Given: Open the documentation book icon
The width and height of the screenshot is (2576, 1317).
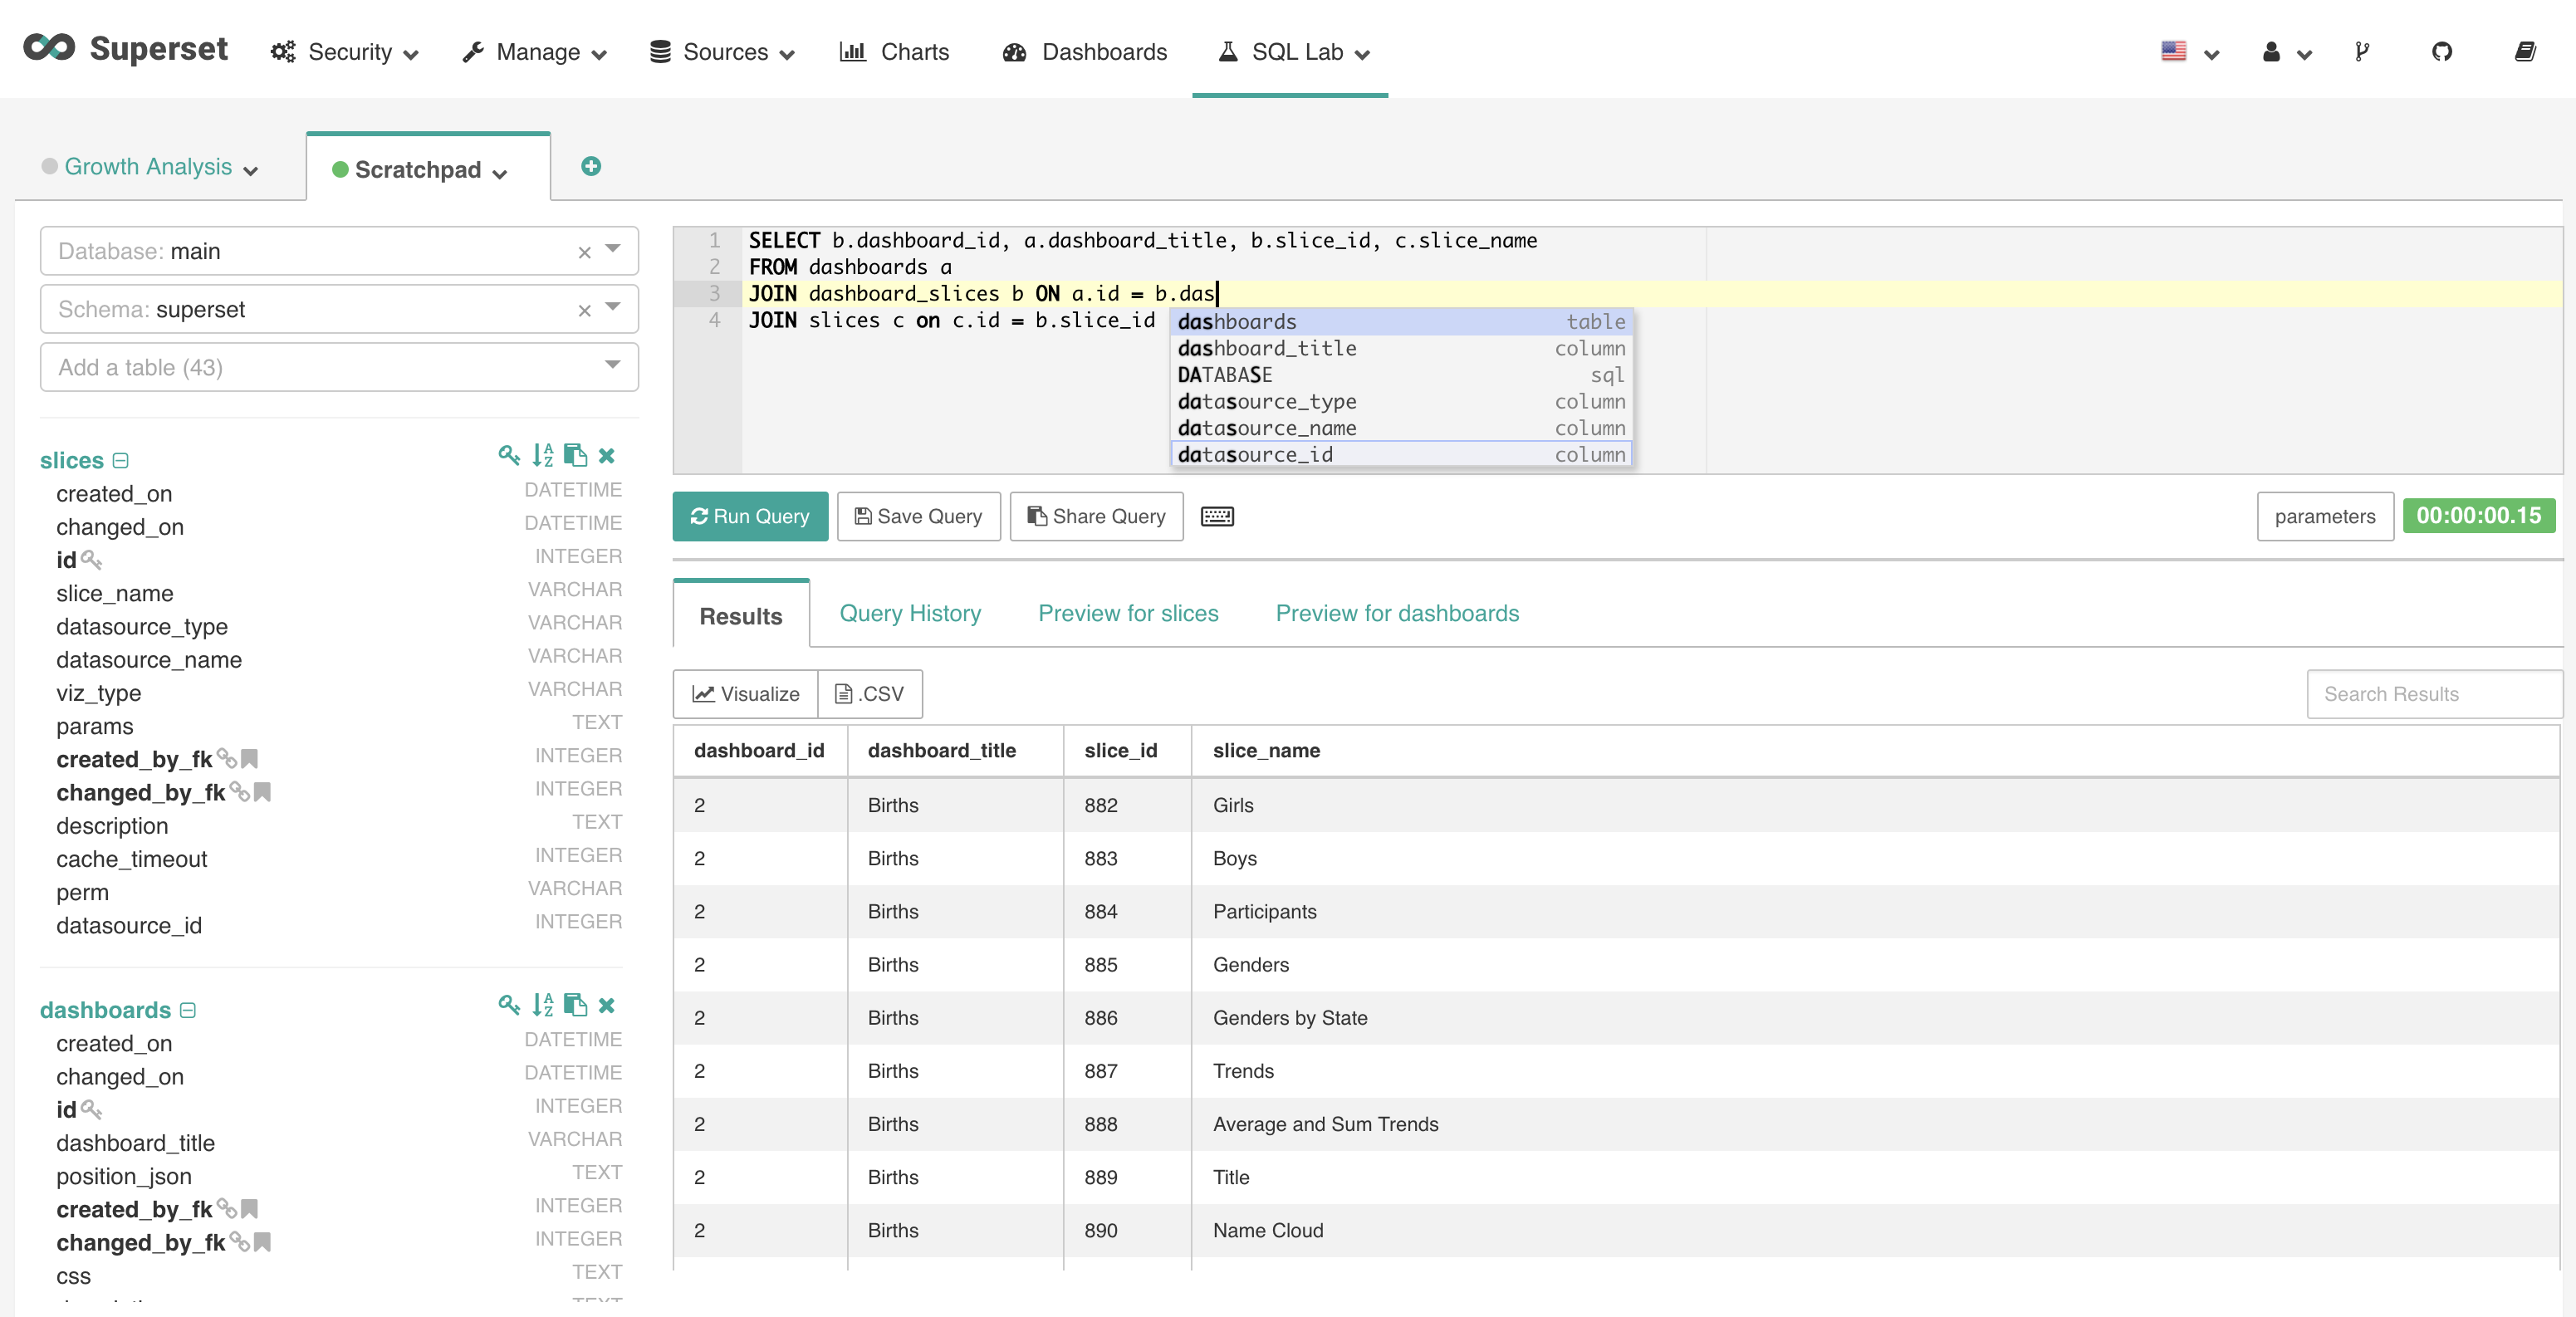Looking at the screenshot, I should [x=2524, y=52].
